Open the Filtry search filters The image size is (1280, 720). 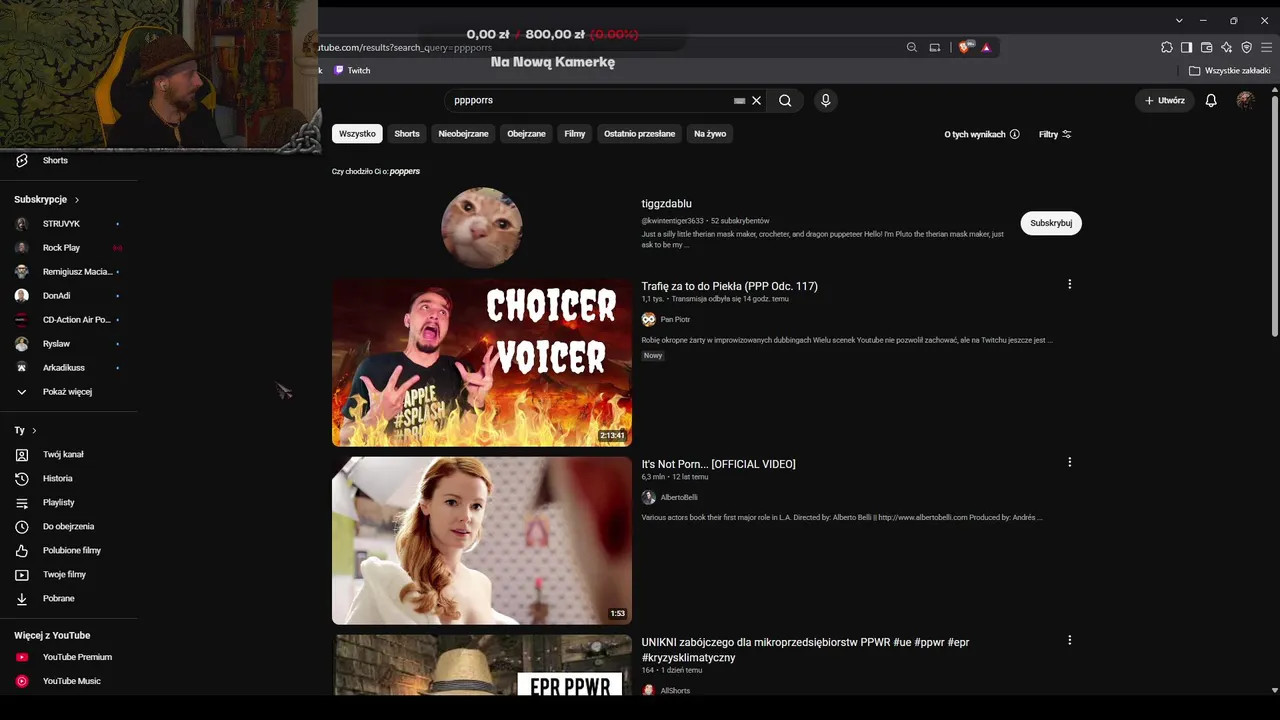pyautogui.click(x=1055, y=134)
